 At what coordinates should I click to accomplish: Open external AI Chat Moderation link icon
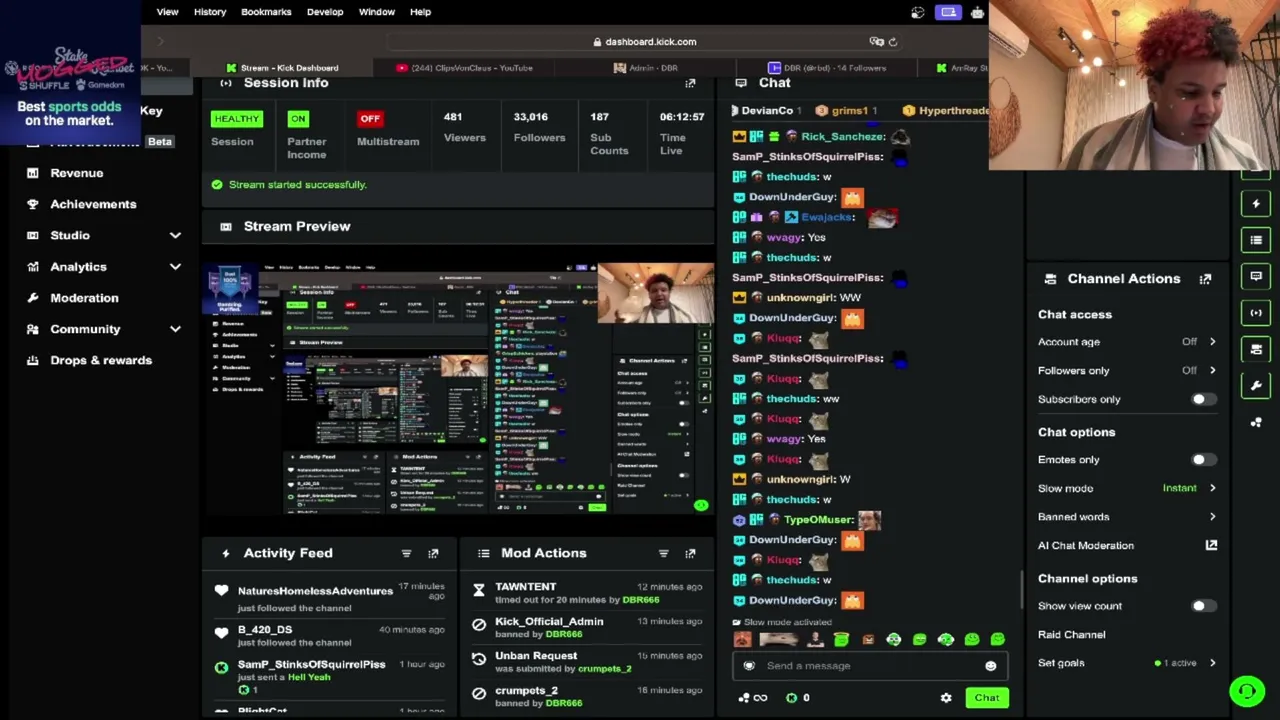(x=1211, y=545)
